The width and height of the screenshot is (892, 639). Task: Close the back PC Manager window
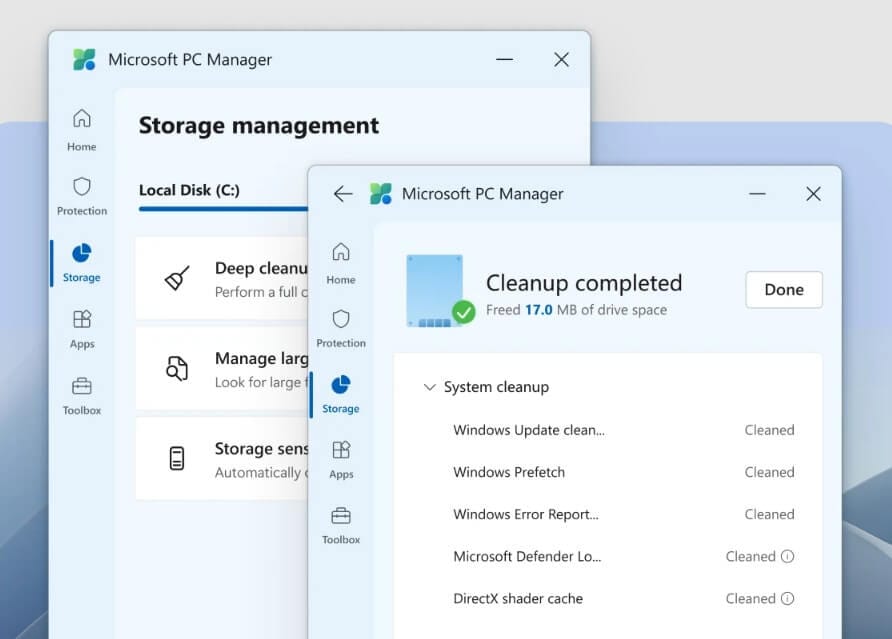click(561, 59)
